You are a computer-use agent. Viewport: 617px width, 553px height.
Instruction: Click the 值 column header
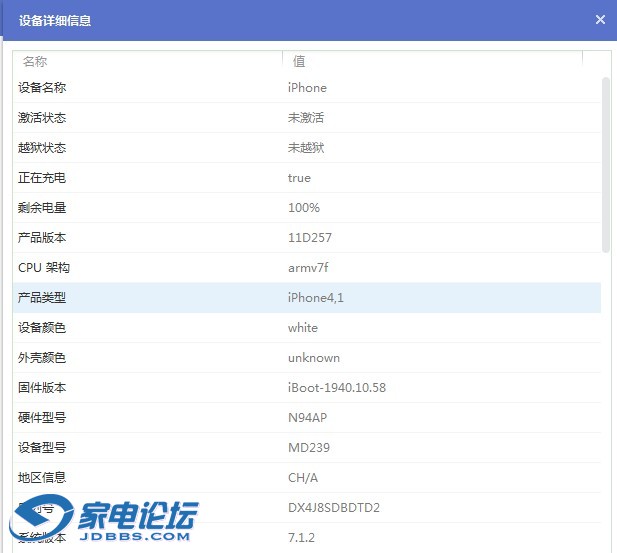click(299, 61)
